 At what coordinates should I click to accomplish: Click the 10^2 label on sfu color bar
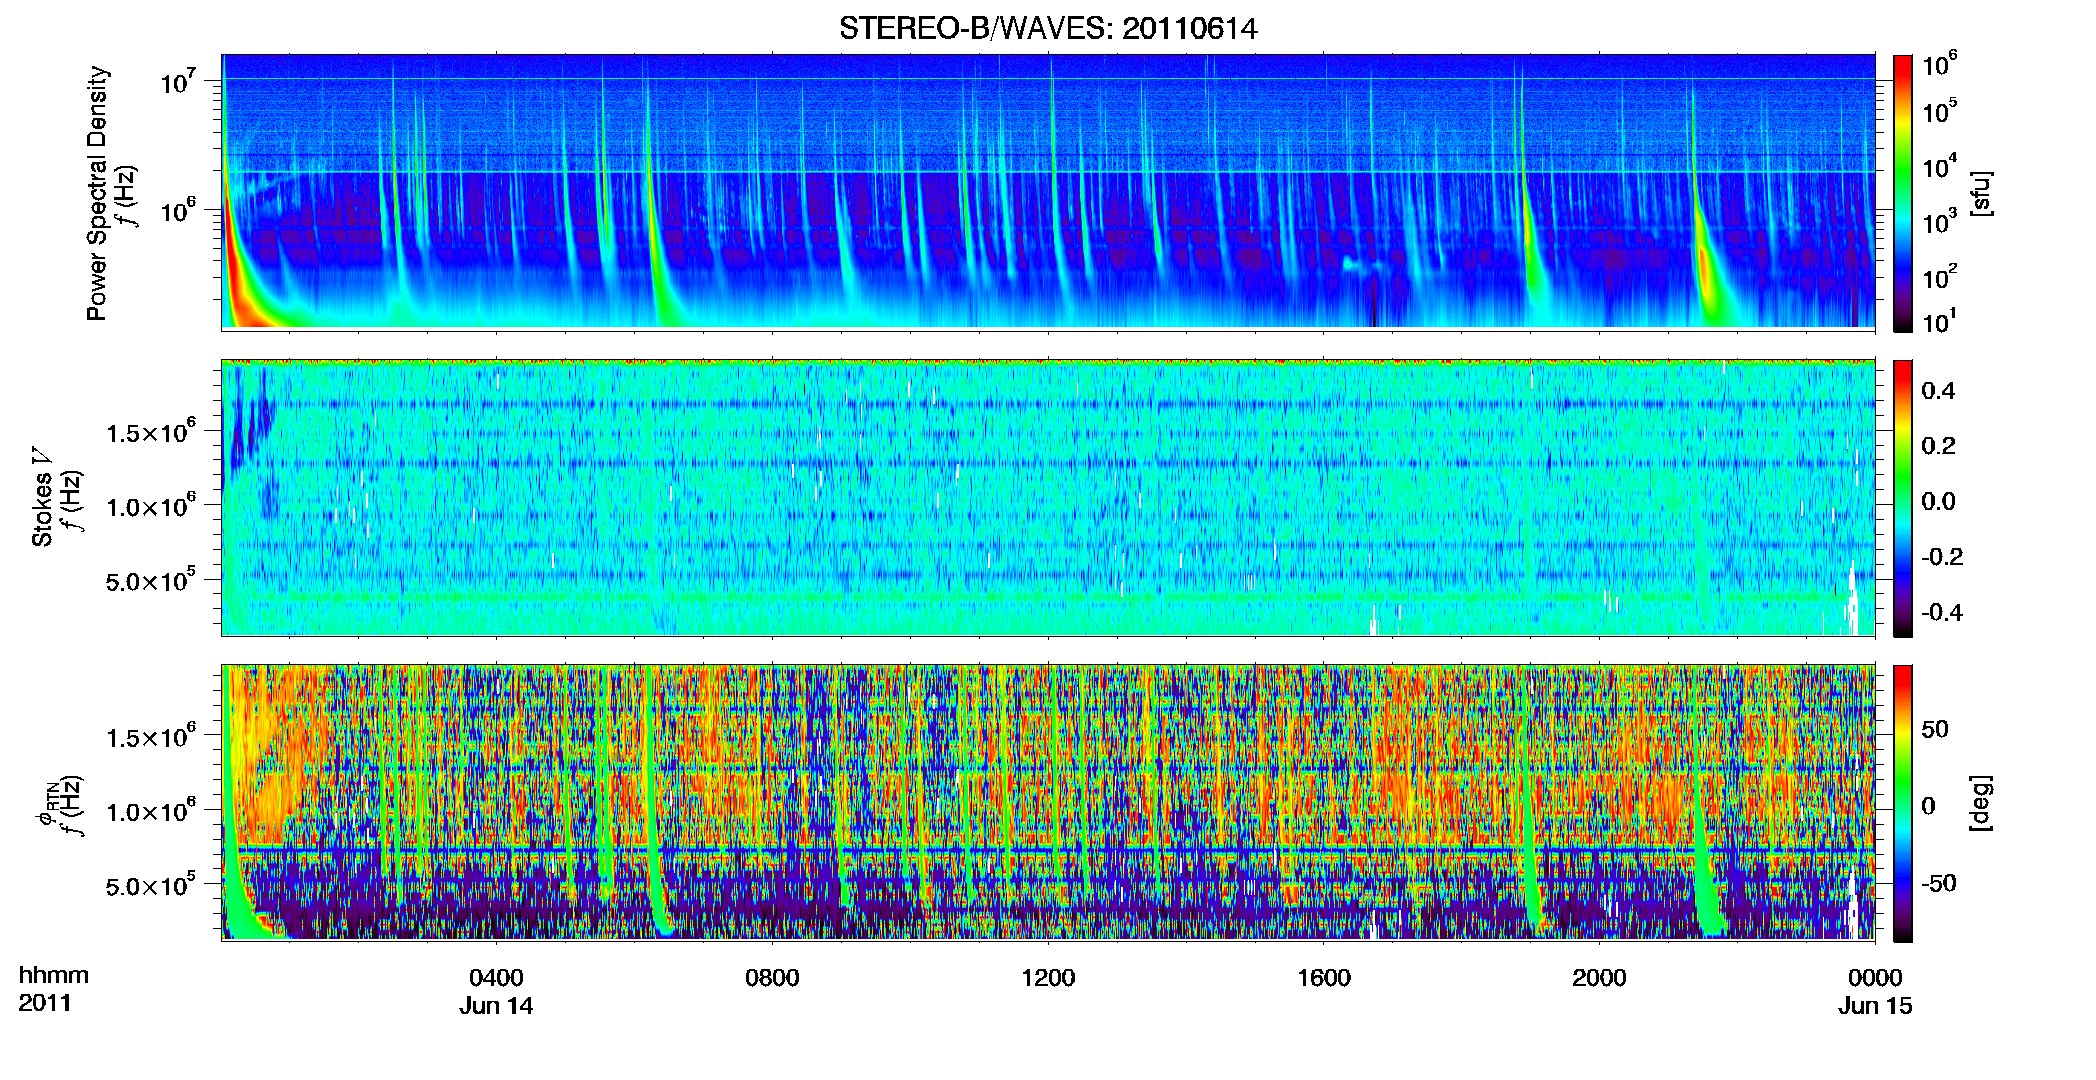click(x=1939, y=277)
